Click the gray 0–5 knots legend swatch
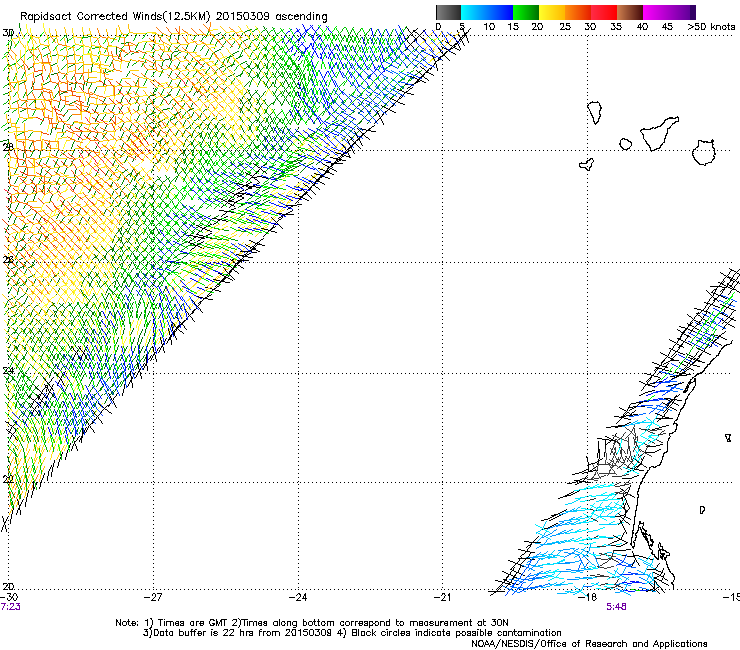The width and height of the screenshot is (740, 650). coord(448,12)
